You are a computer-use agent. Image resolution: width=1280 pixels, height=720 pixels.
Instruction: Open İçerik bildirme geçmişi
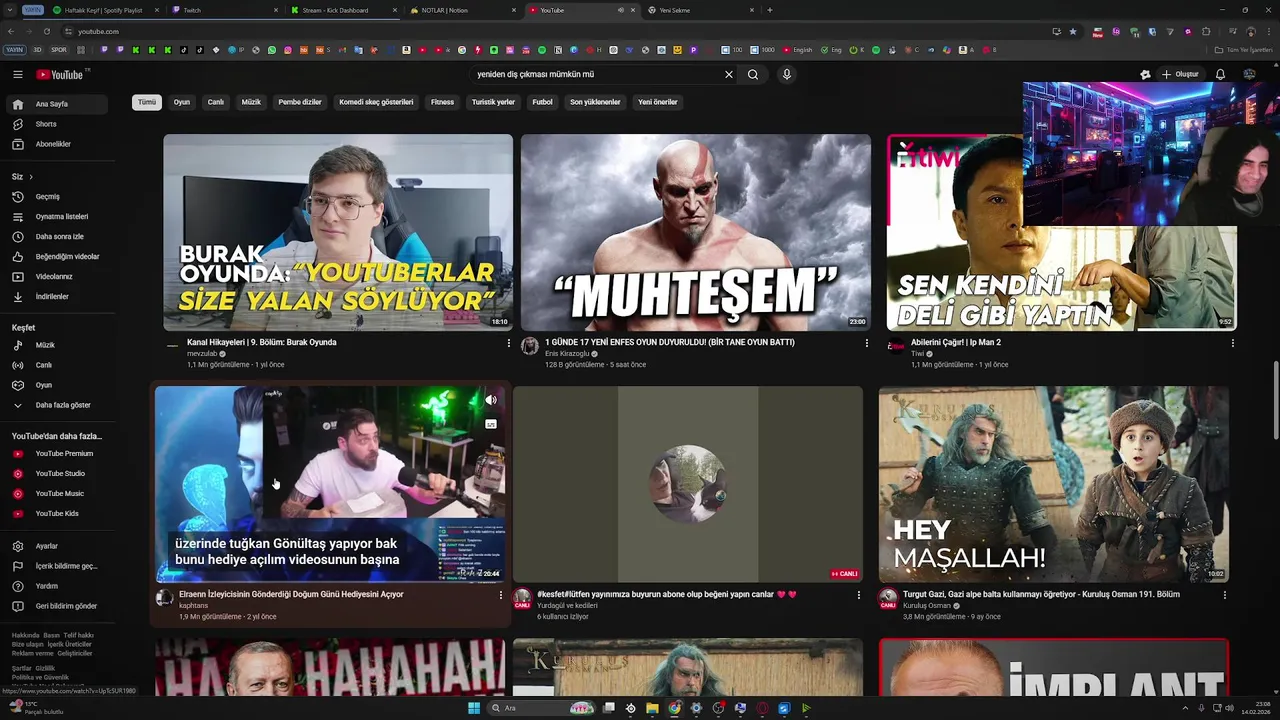tap(58, 566)
